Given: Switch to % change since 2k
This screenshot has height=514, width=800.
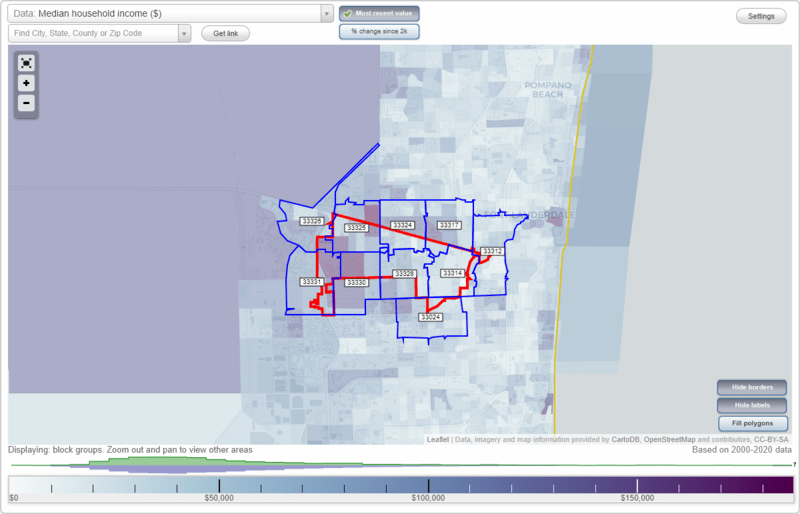Looking at the screenshot, I should [379, 32].
